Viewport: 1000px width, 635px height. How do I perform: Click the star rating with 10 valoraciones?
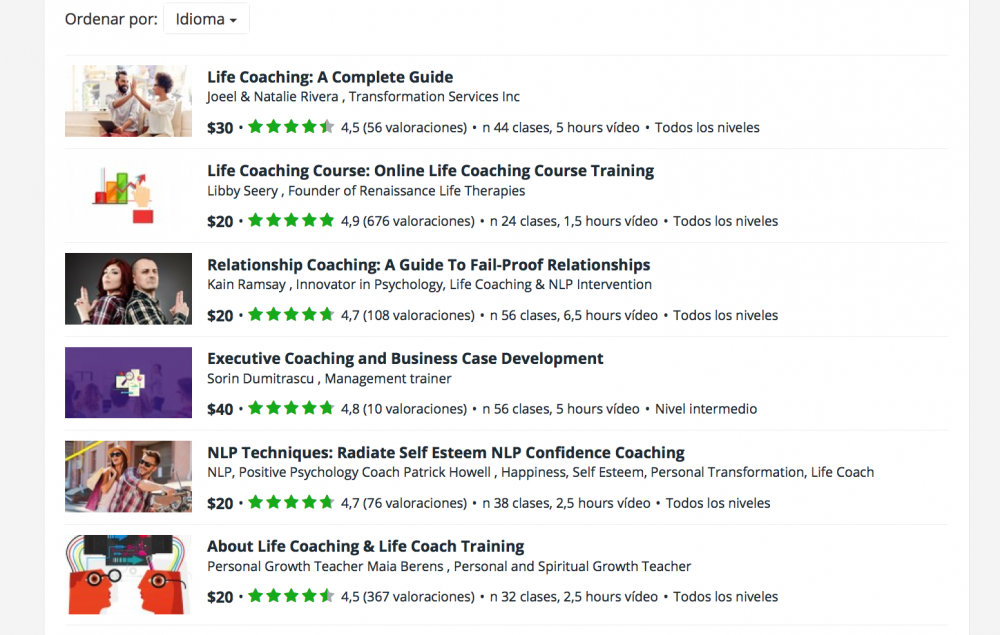291,408
